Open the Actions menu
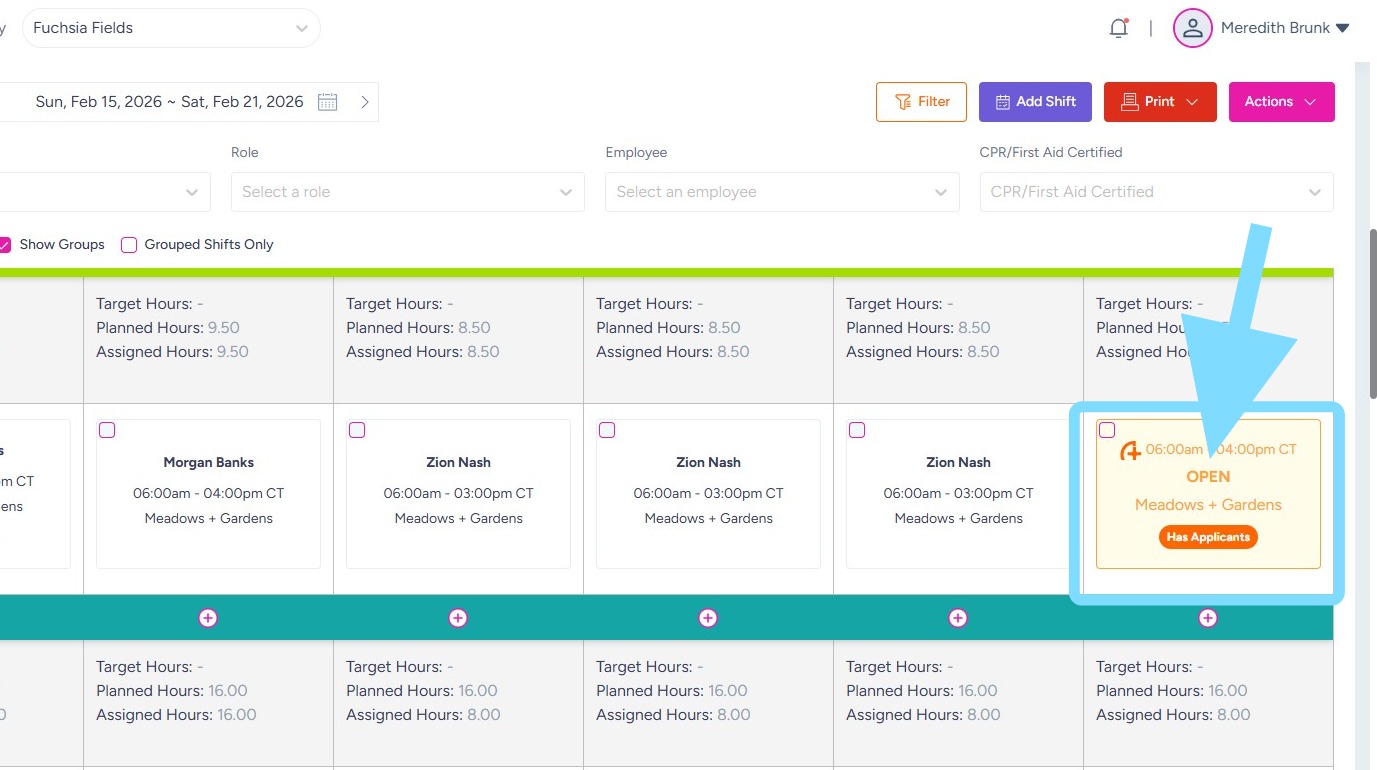The height and width of the screenshot is (770, 1377). tap(1281, 102)
